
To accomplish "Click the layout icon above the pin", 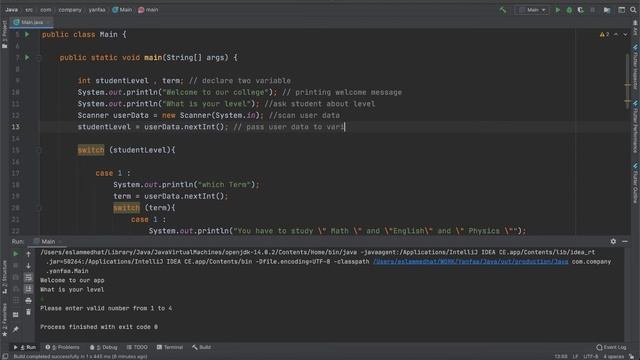I will click(16, 315).
